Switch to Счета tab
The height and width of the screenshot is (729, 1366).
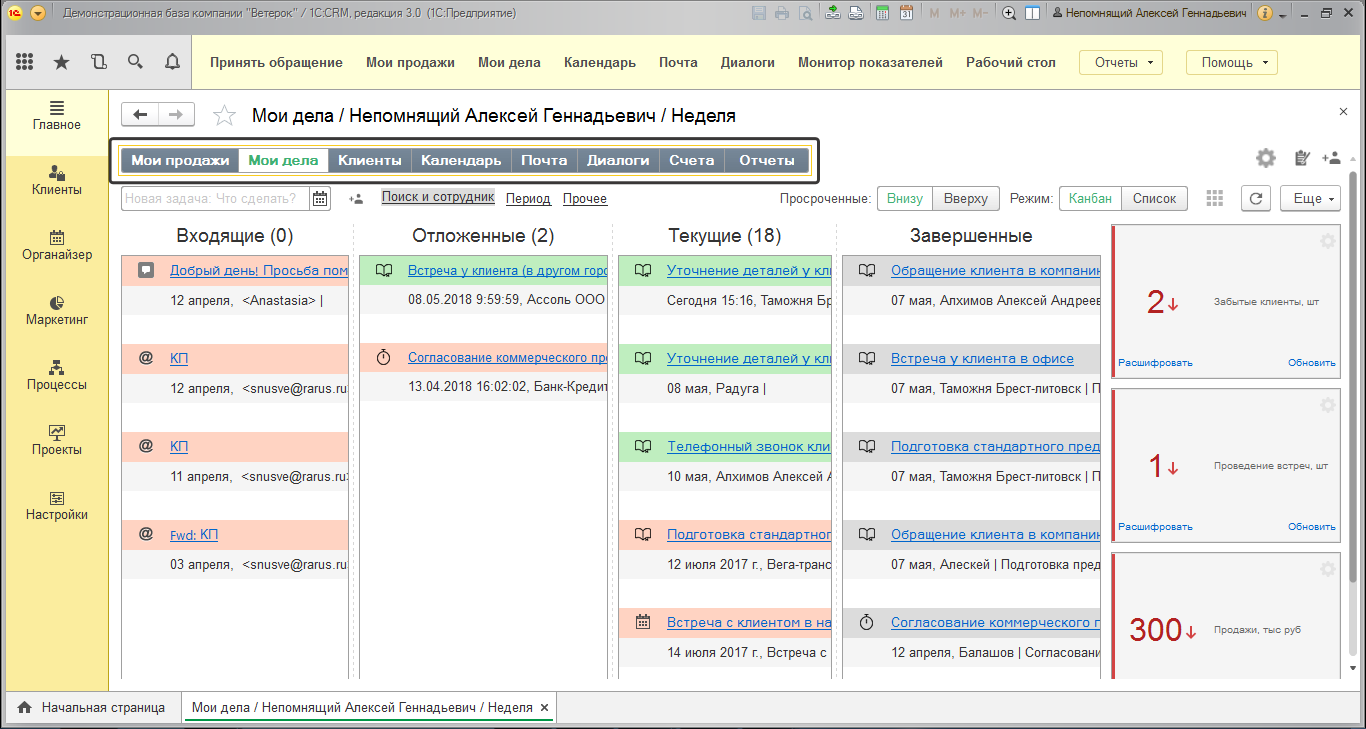coord(692,160)
